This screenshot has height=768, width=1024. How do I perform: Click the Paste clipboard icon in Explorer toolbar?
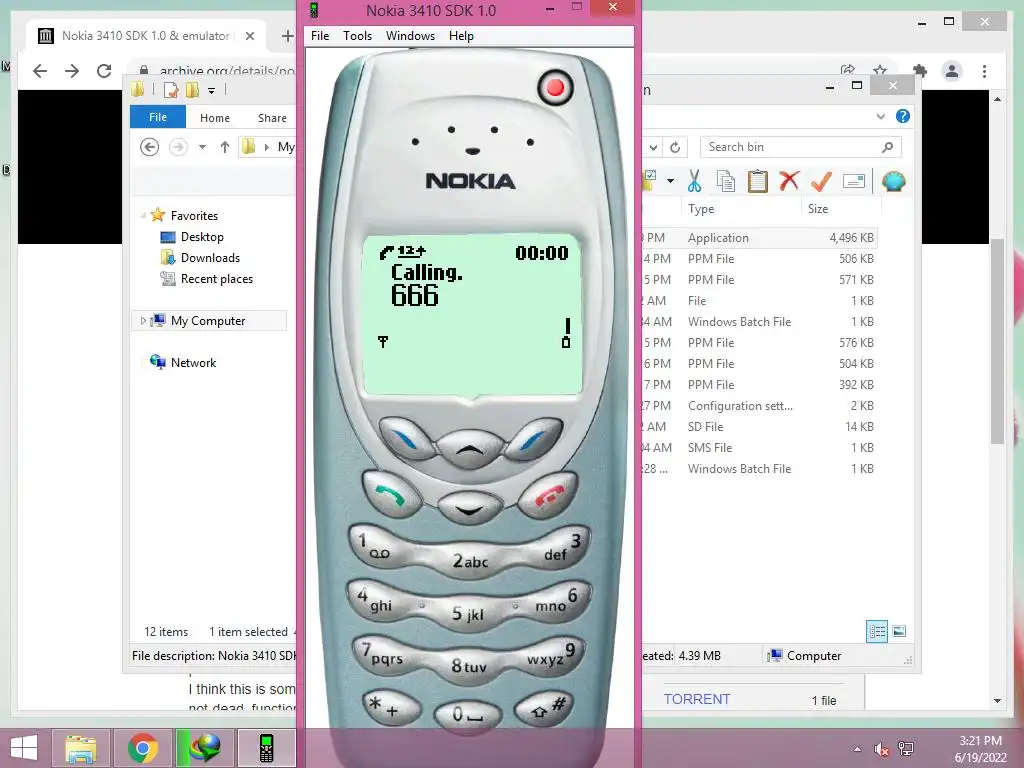click(x=758, y=181)
